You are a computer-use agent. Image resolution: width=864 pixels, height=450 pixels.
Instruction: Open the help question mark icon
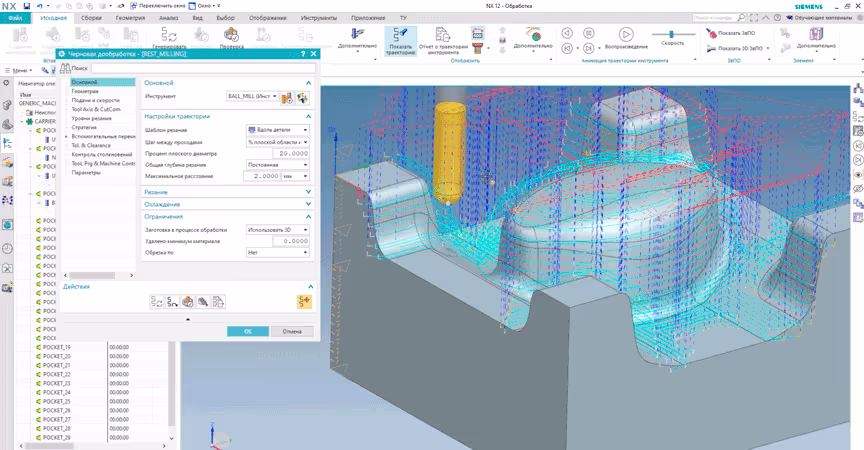click(x=777, y=18)
